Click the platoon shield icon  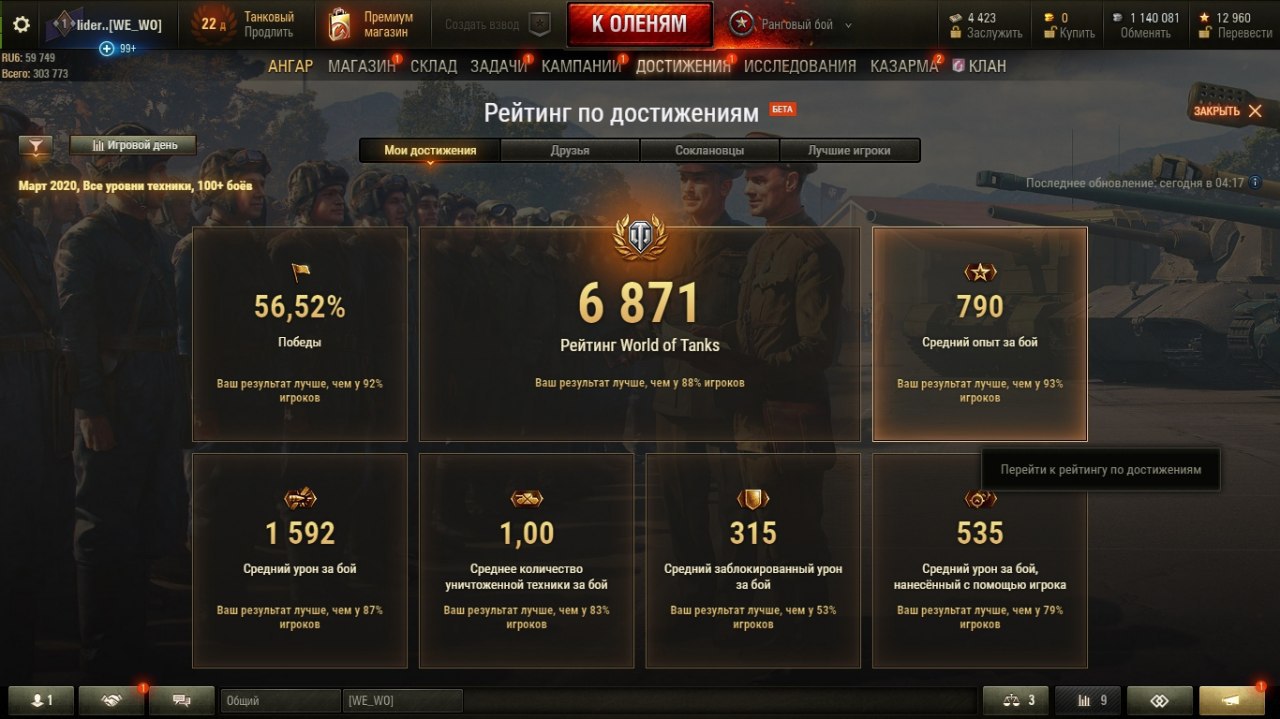point(539,24)
